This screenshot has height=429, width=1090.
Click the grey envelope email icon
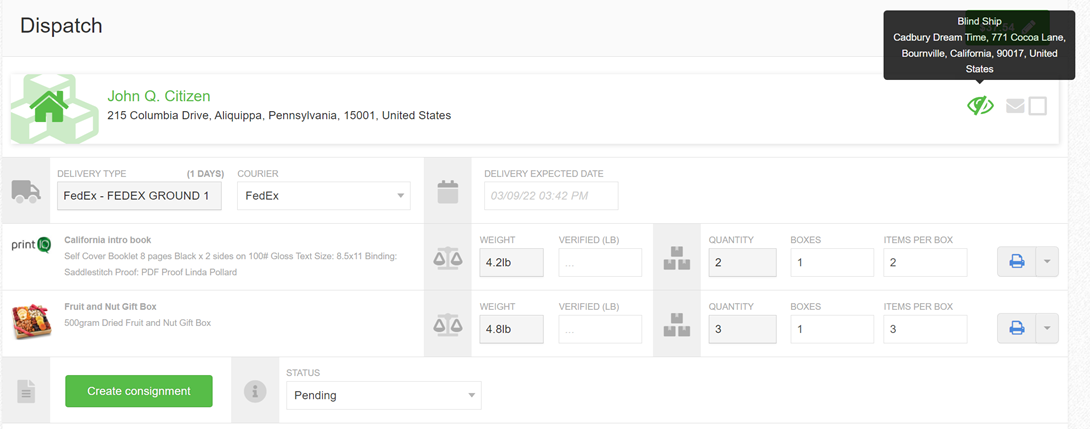click(x=1015, y=106)
